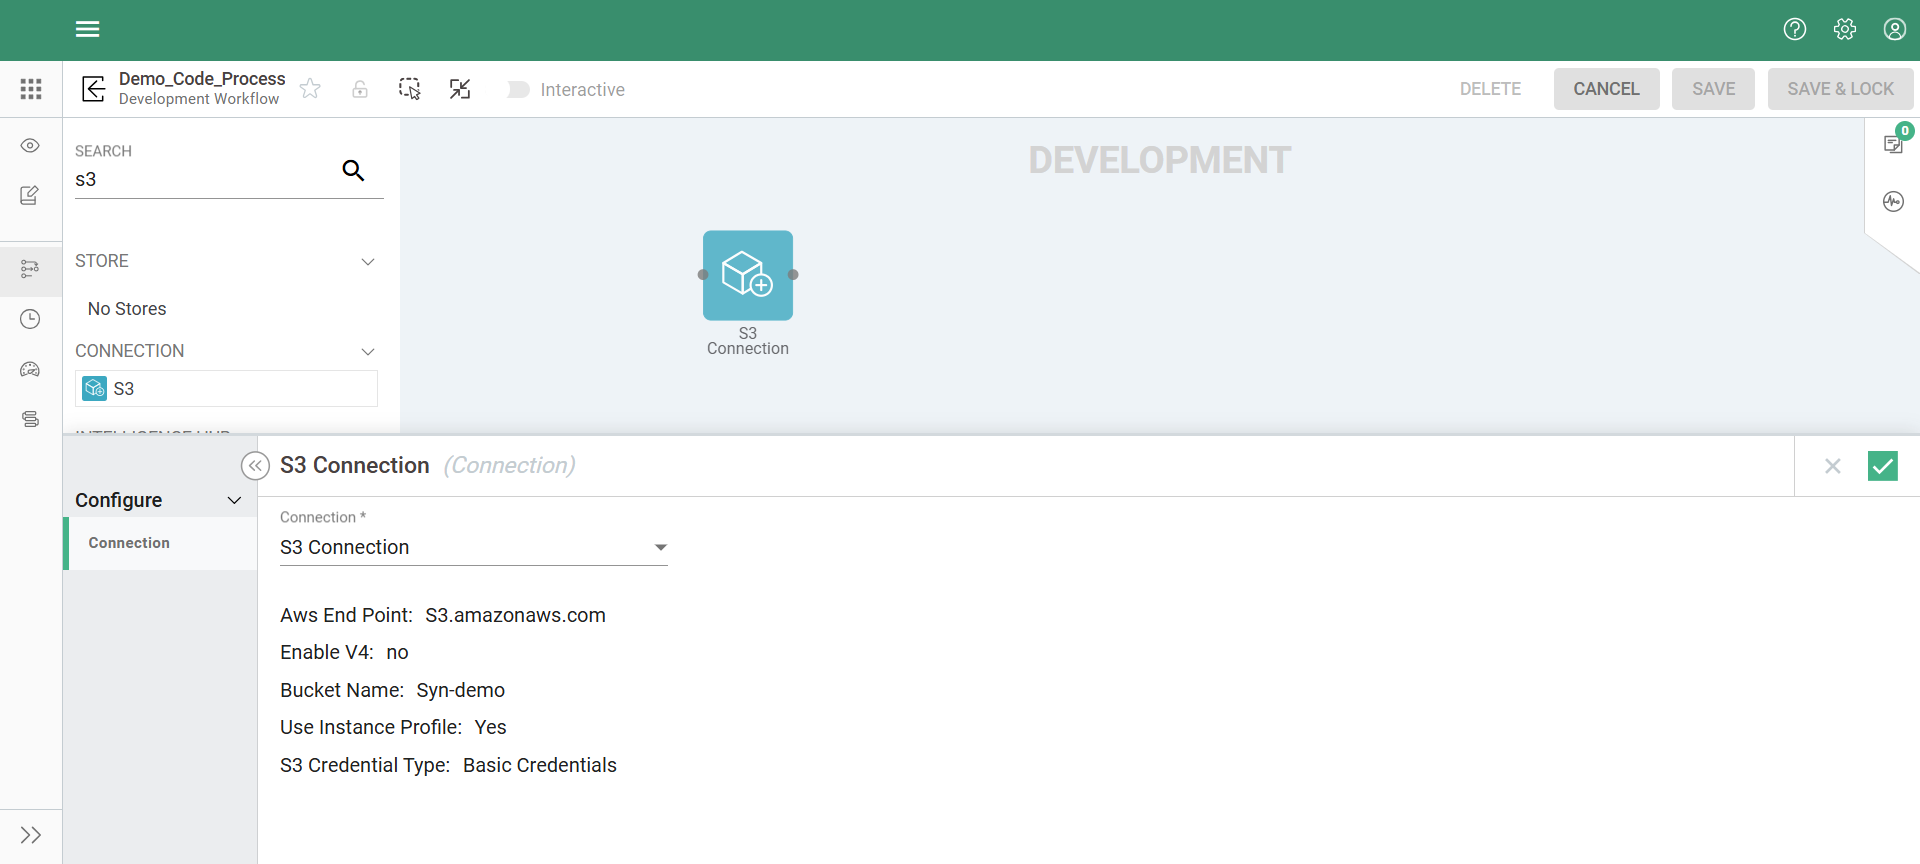This screenshot has height=864, width=1920.
Task: Expand the left sidebar with double chevron
Action: coord(31,835)
